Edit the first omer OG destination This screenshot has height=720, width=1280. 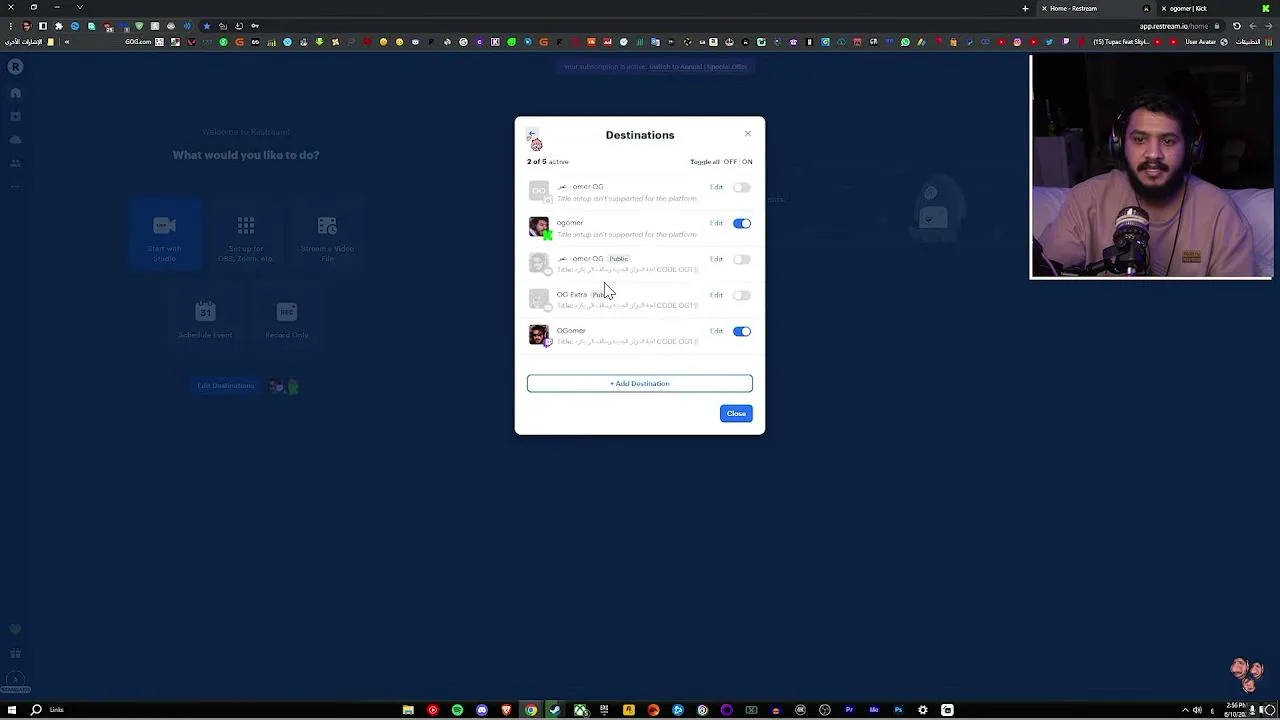(x=716, y=187)
